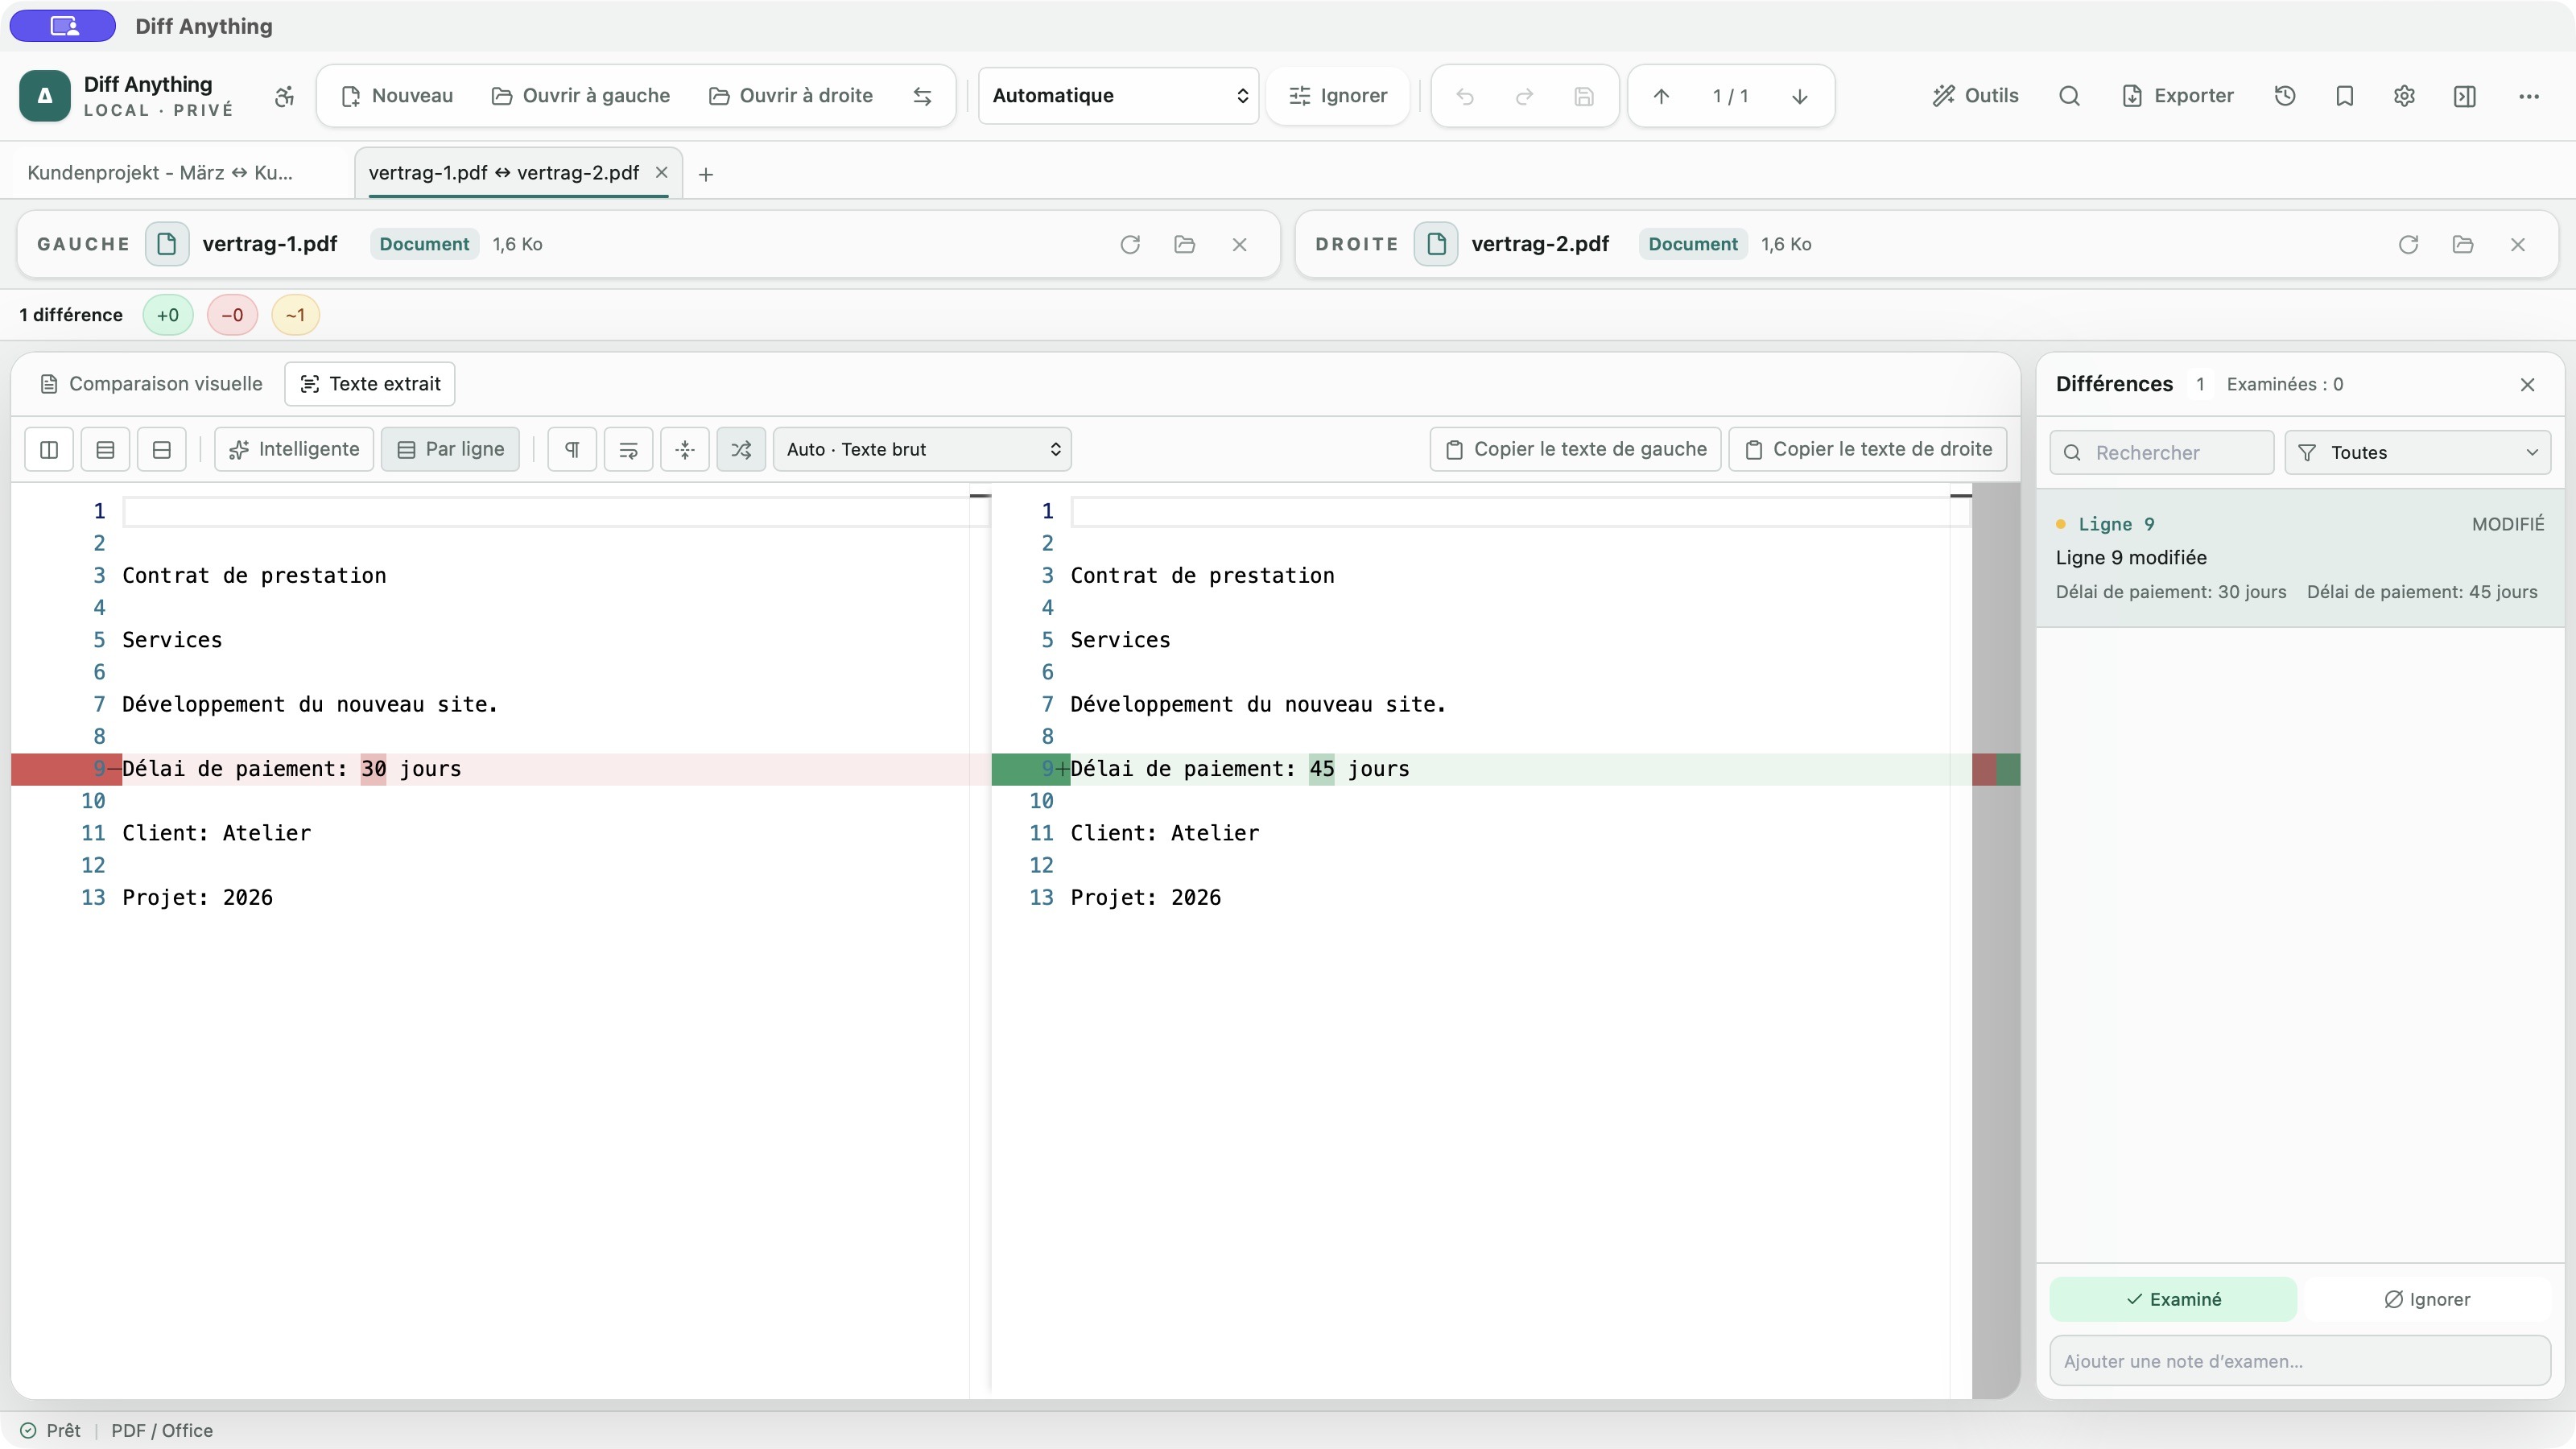Click the bookmark icon
Screen dimensions: 2576x1449
pos(2345,96)
